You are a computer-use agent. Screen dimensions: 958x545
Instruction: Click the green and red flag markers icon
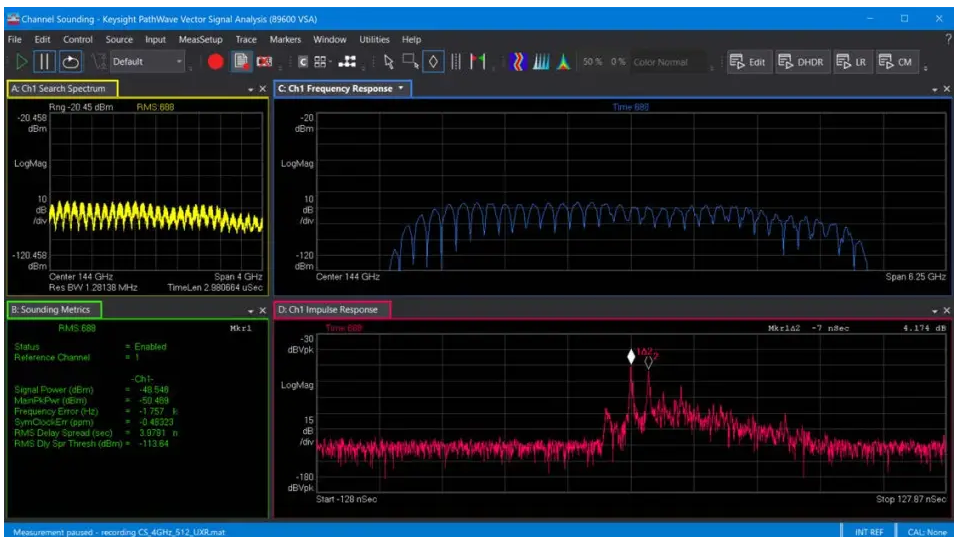pyautogui.click(x=478, y=62)
